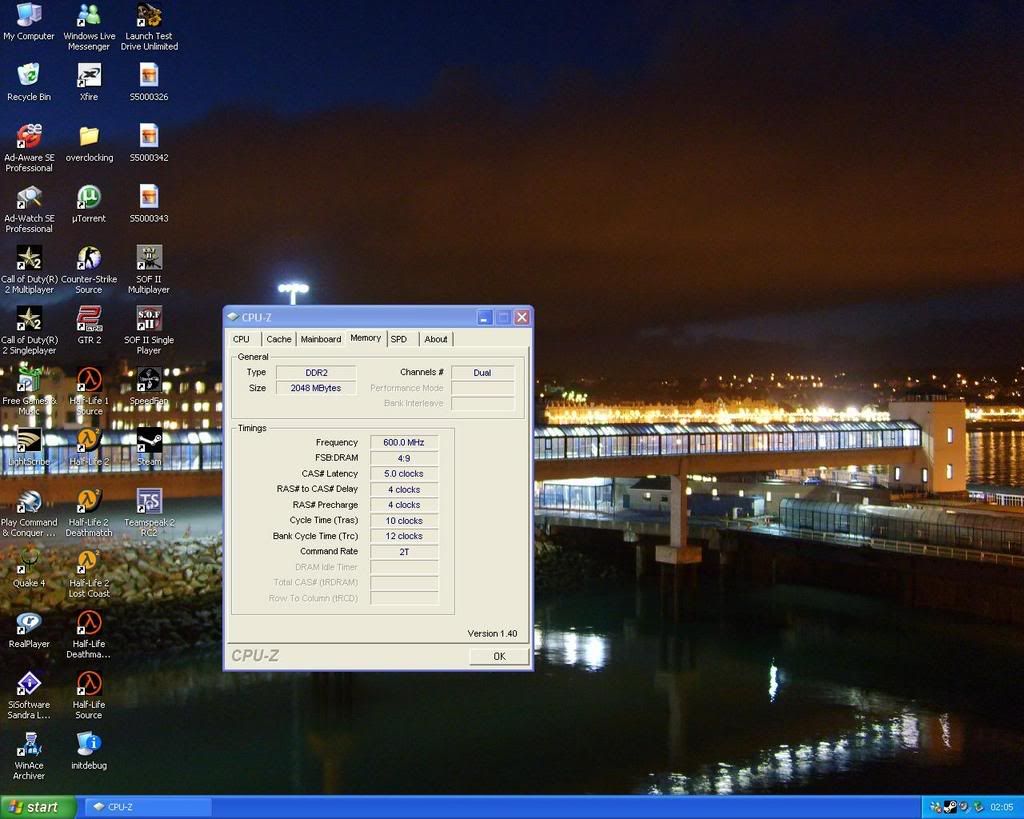This screenshot has width=1024, height=819.
Task: Select Launch Test Drive Unlimited shortcut
Action: [x=149, y=27]
